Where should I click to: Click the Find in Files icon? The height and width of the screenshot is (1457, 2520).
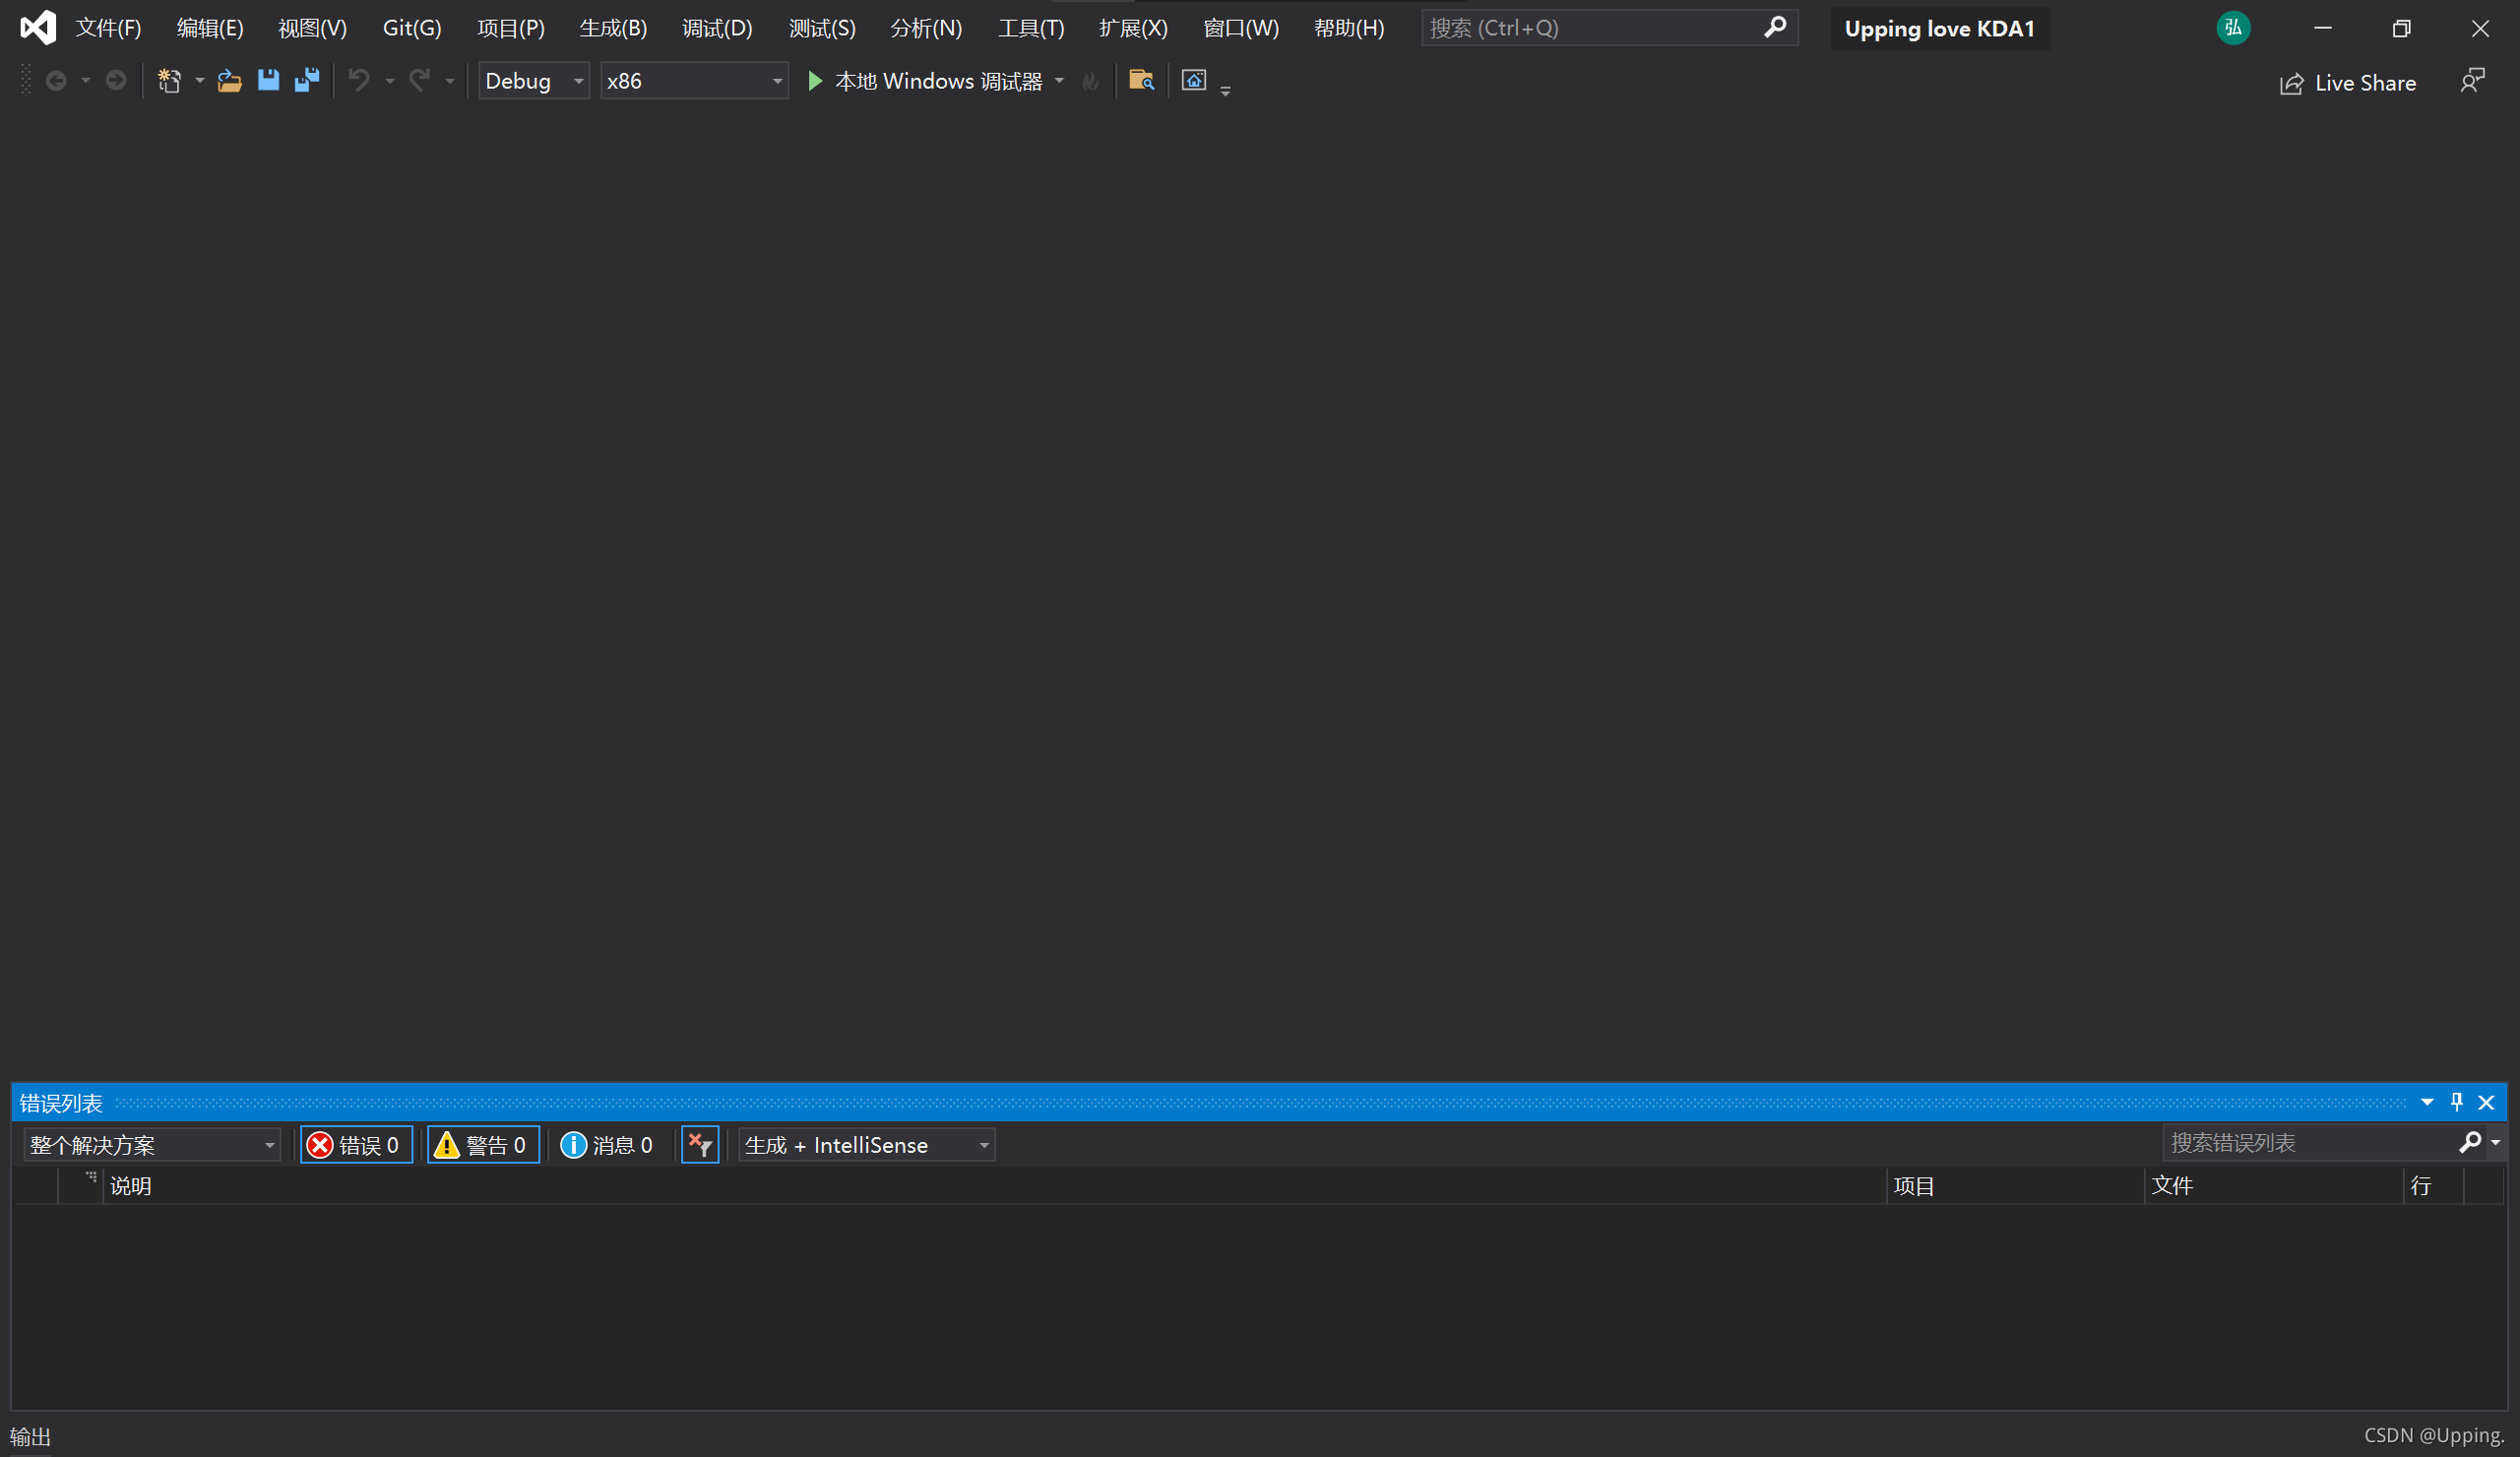point(1141,81)
